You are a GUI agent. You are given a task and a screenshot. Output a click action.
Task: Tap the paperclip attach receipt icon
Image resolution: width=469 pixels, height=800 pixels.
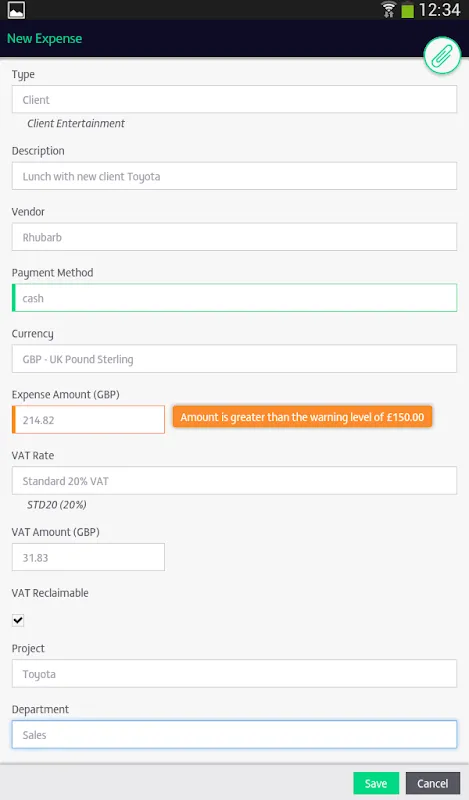[442, 55]
